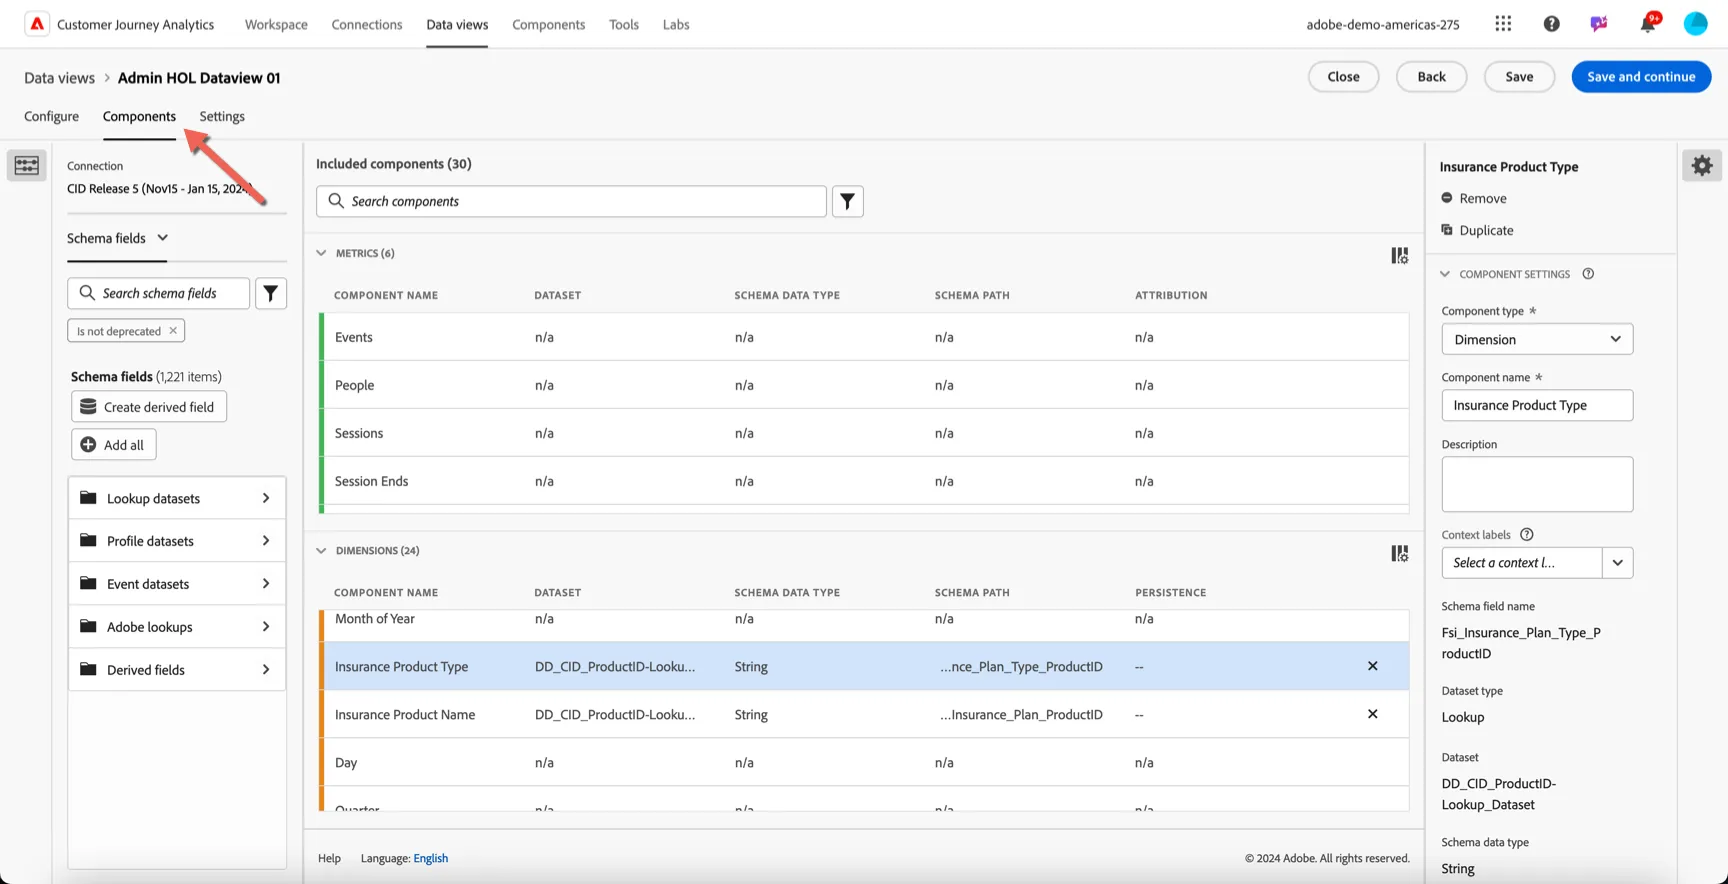
Task: Click the Component name input field
Action: (x=1537, y=405)
